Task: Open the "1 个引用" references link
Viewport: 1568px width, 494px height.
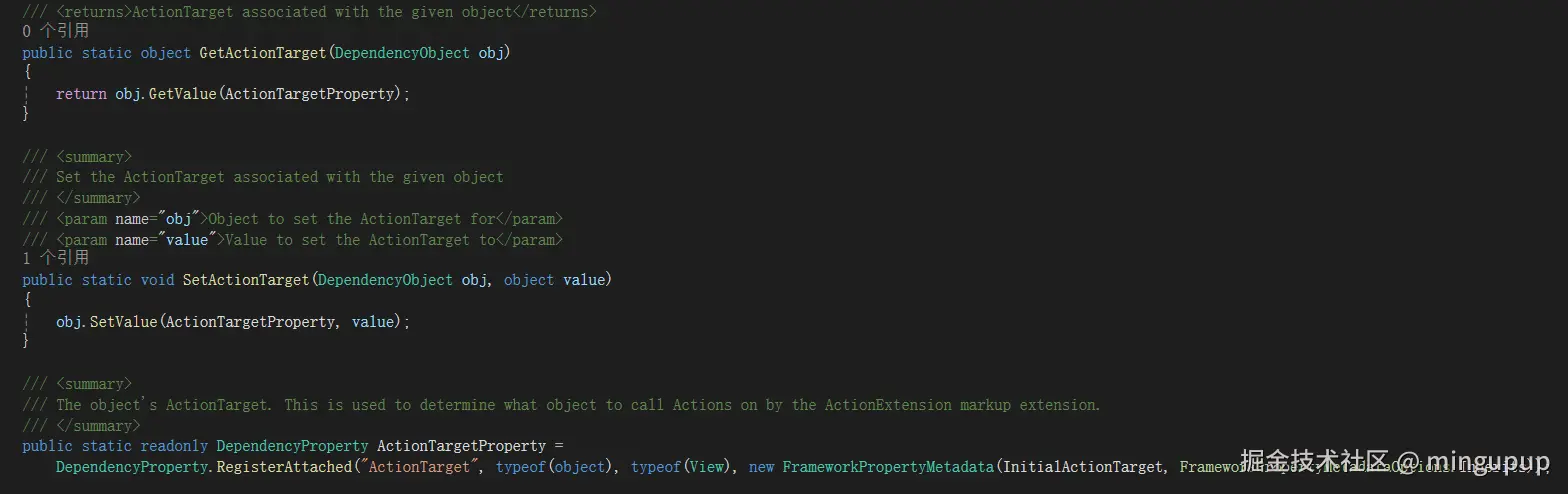Action: [x=56, y=258]
